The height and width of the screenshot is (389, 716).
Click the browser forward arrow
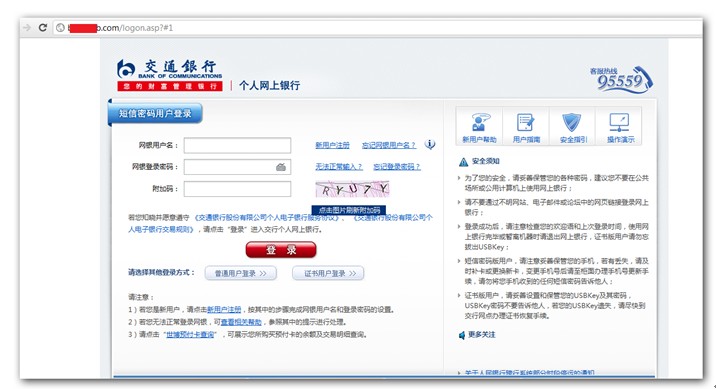[27, 27]
